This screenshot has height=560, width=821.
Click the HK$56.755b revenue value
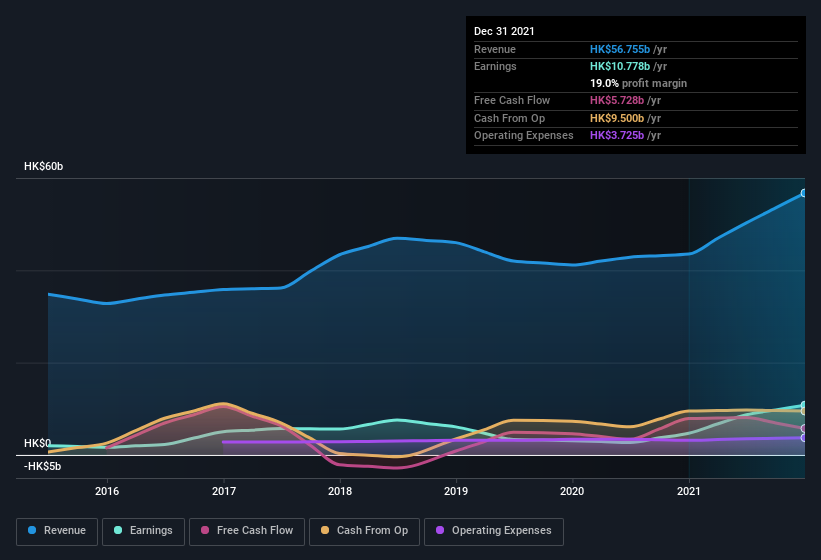pyautogui.click(x=620, y=49)
